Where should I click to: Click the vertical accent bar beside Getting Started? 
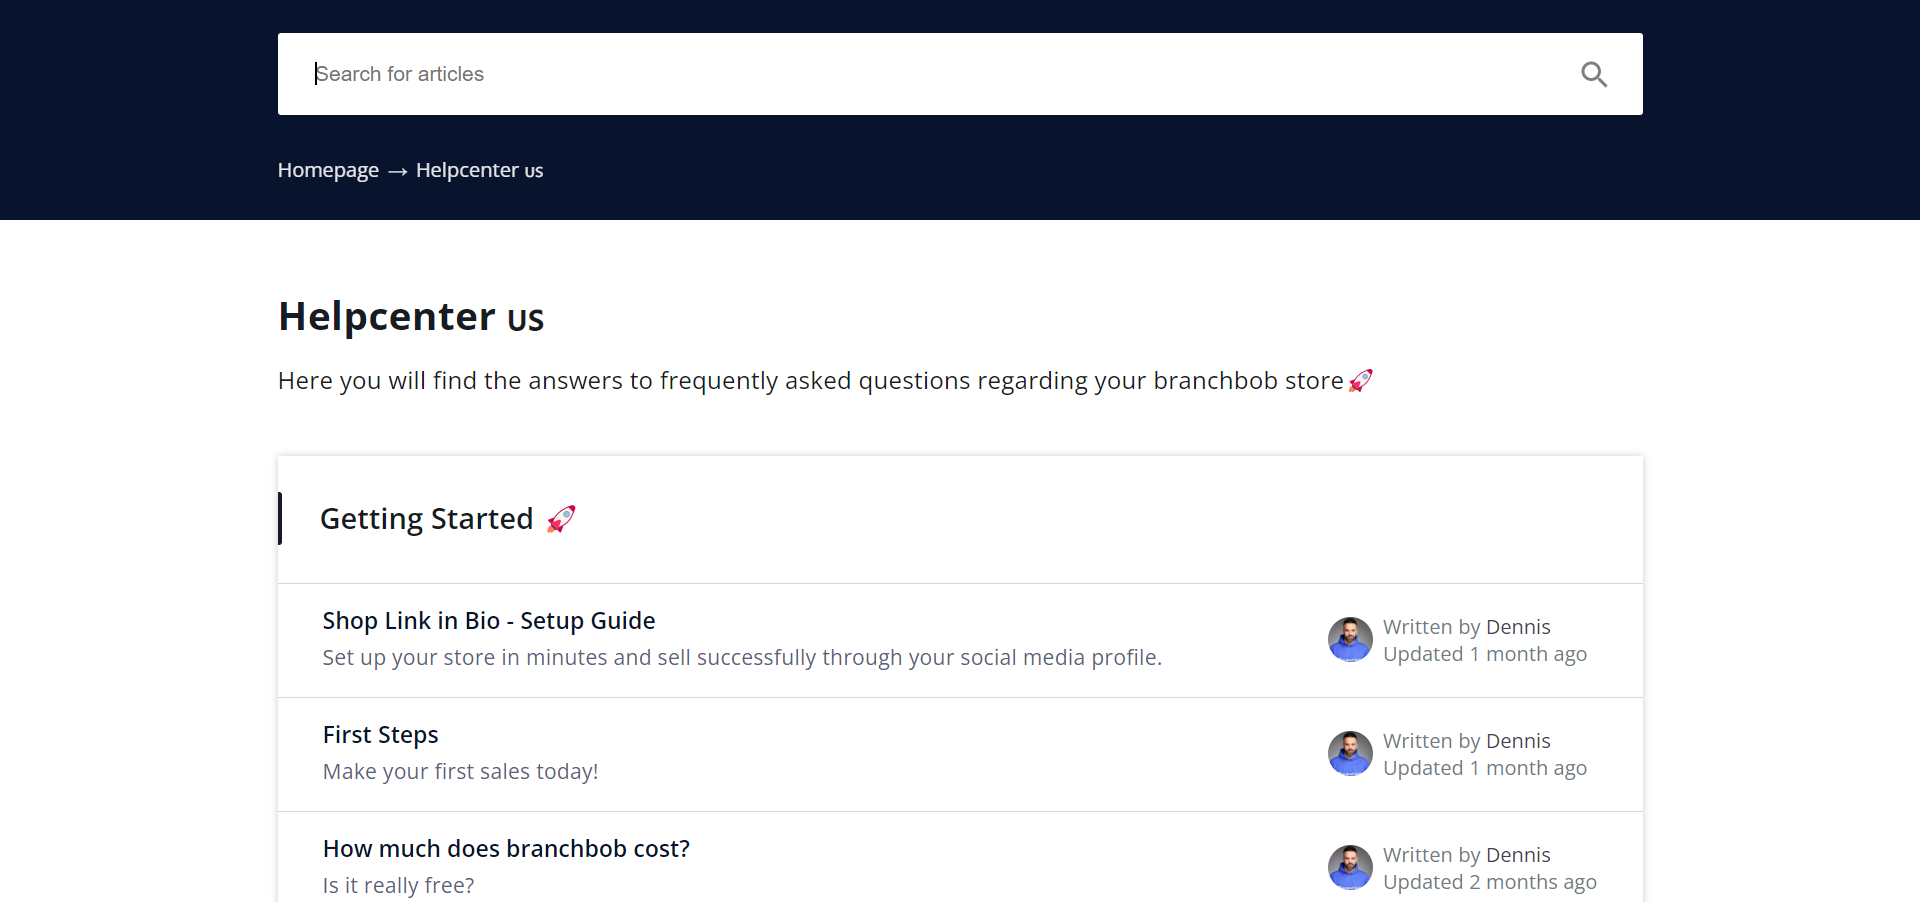coord(280,518)
